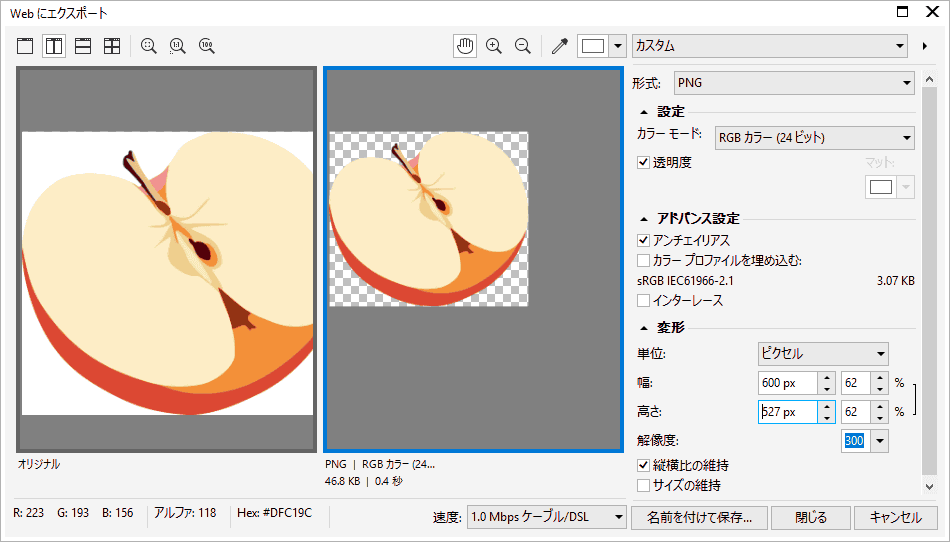Open the カラー モード dropdown
Viewport: 950px width, 542px height.
pos(814,137)
